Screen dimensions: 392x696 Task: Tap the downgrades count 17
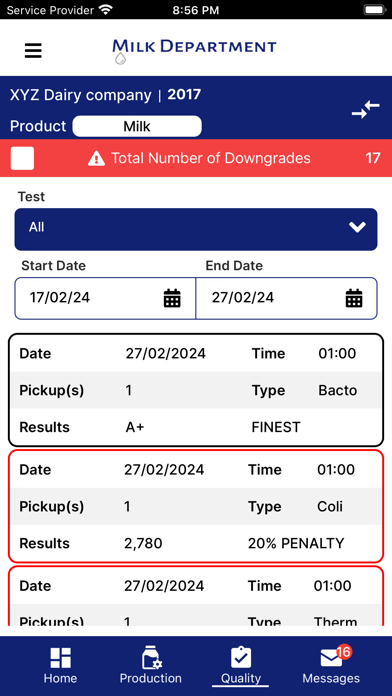[x=372, y=158]
